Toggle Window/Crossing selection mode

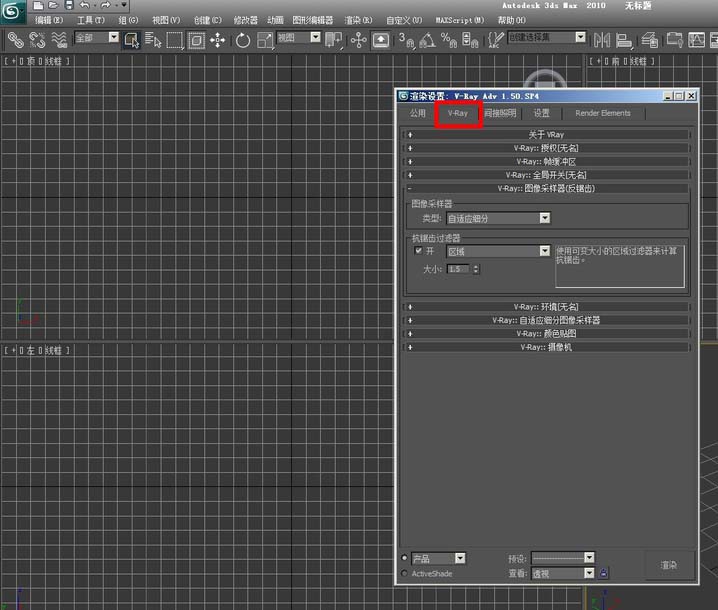click(x=196, y=40)
